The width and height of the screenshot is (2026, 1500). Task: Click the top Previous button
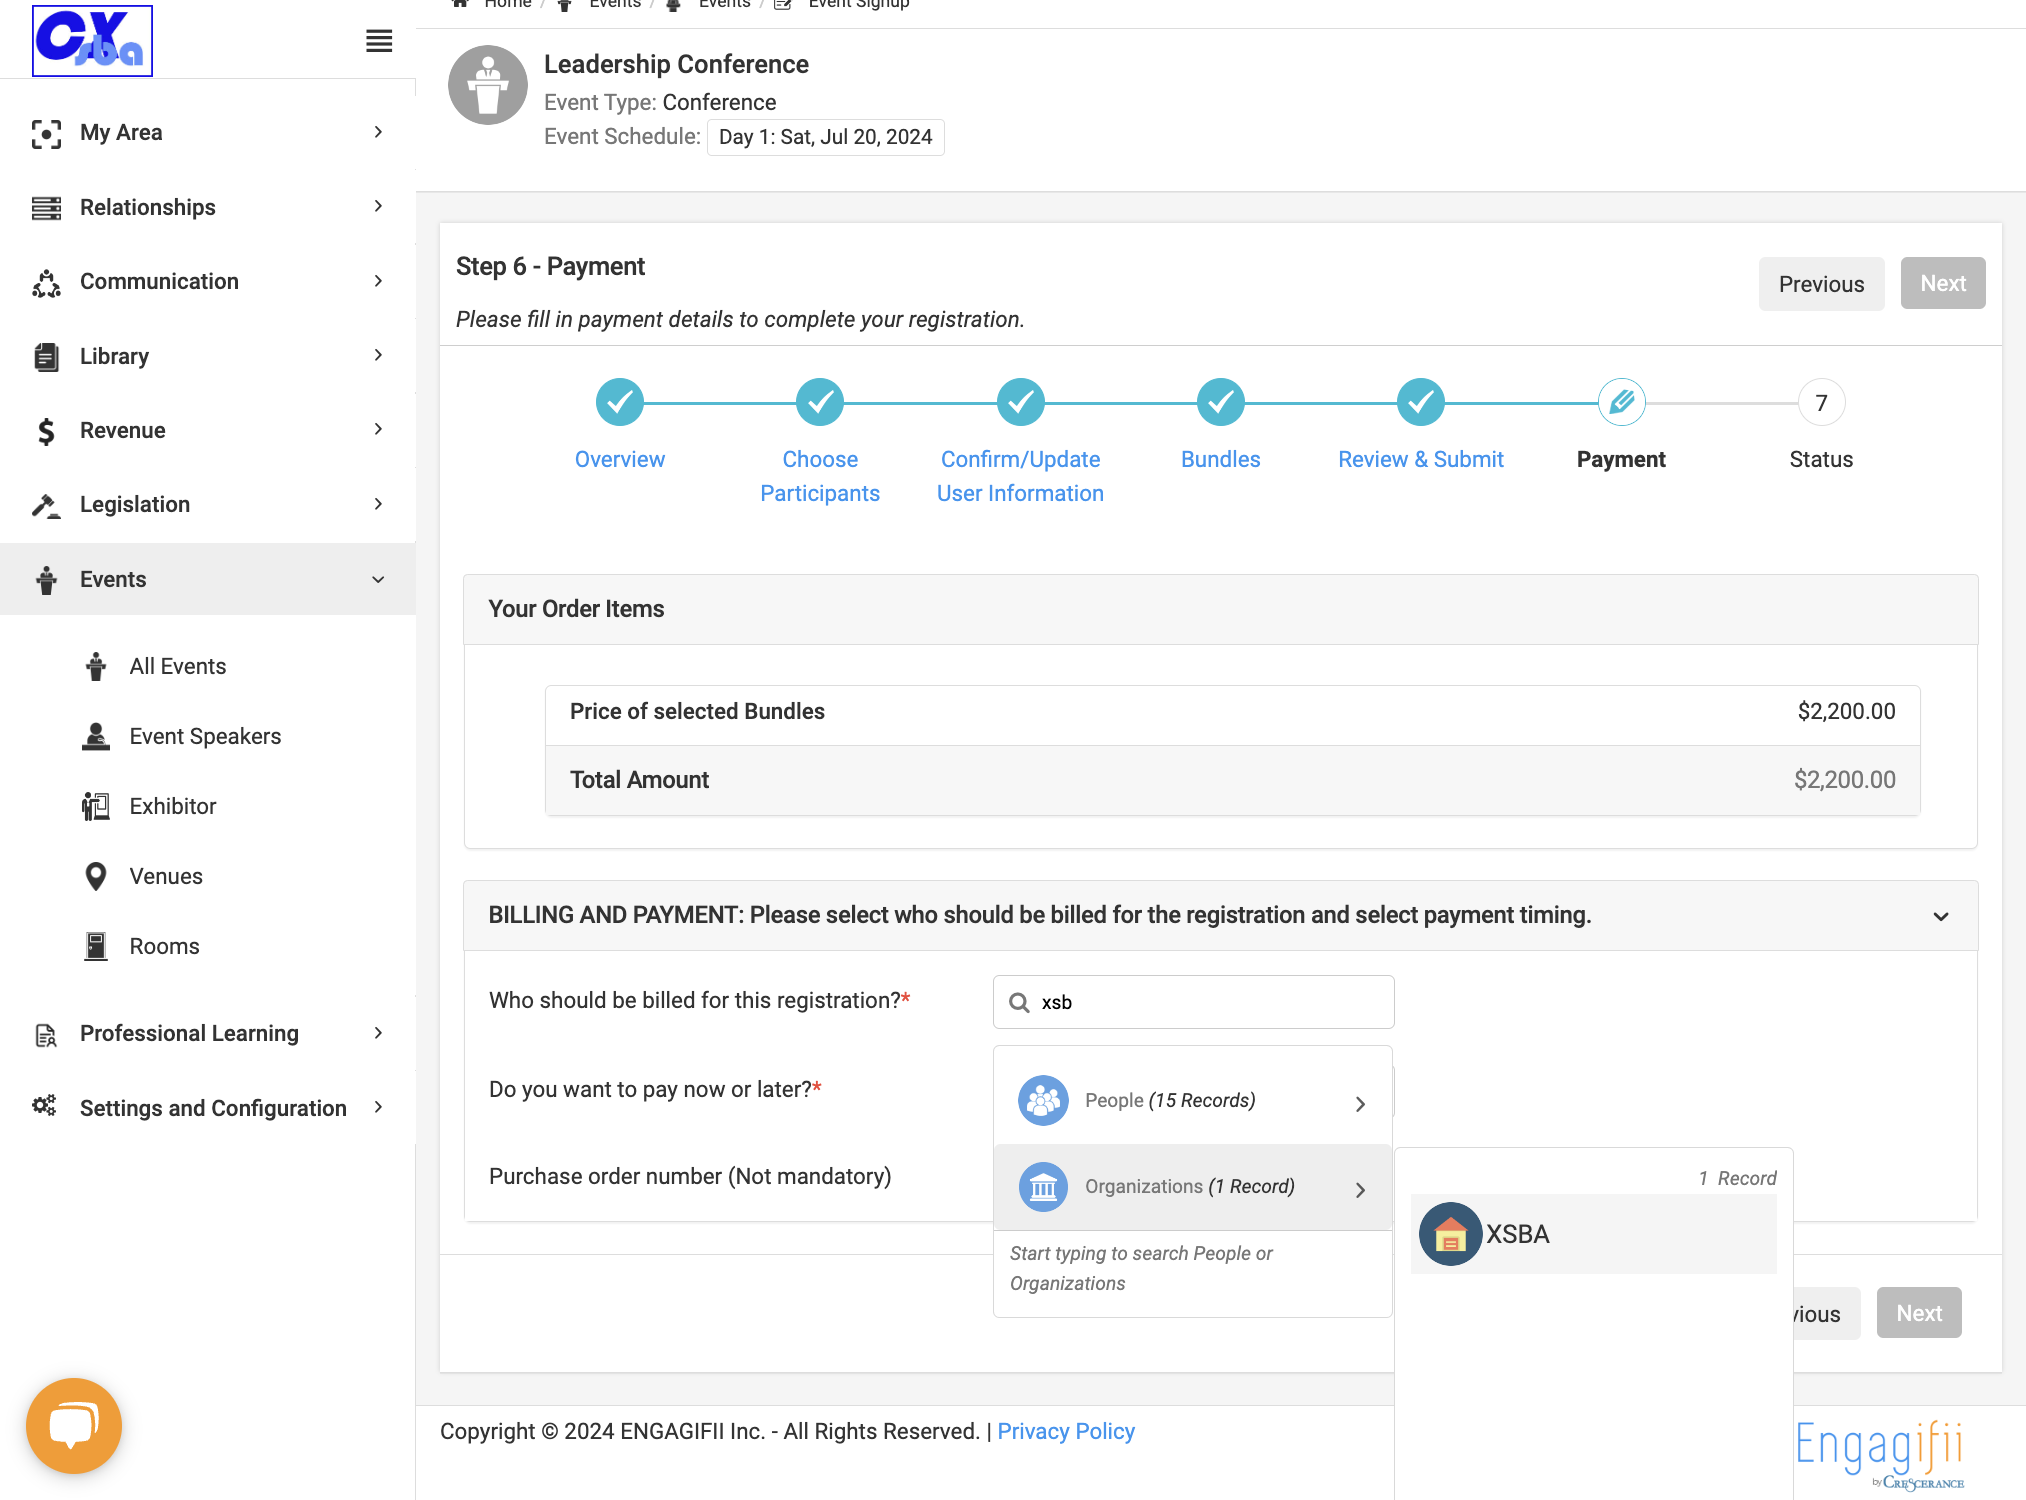click(x=1821, y=284)
